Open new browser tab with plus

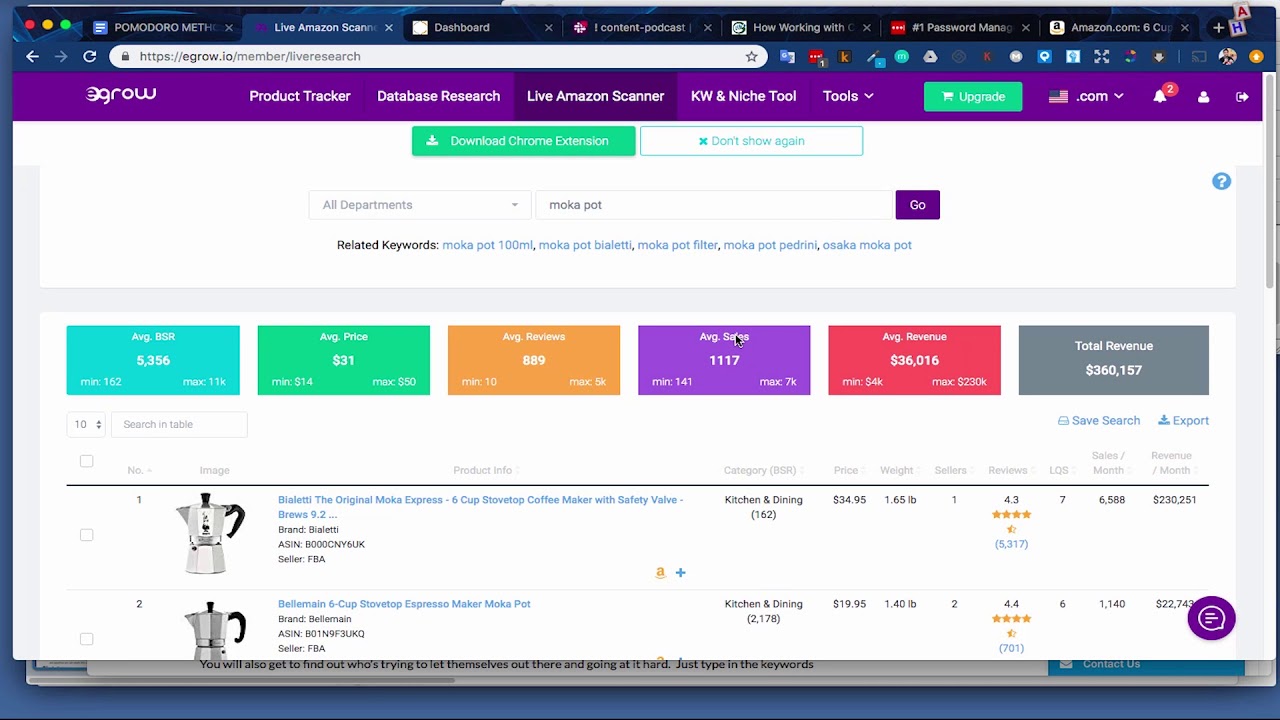[x=1218, y=28]
